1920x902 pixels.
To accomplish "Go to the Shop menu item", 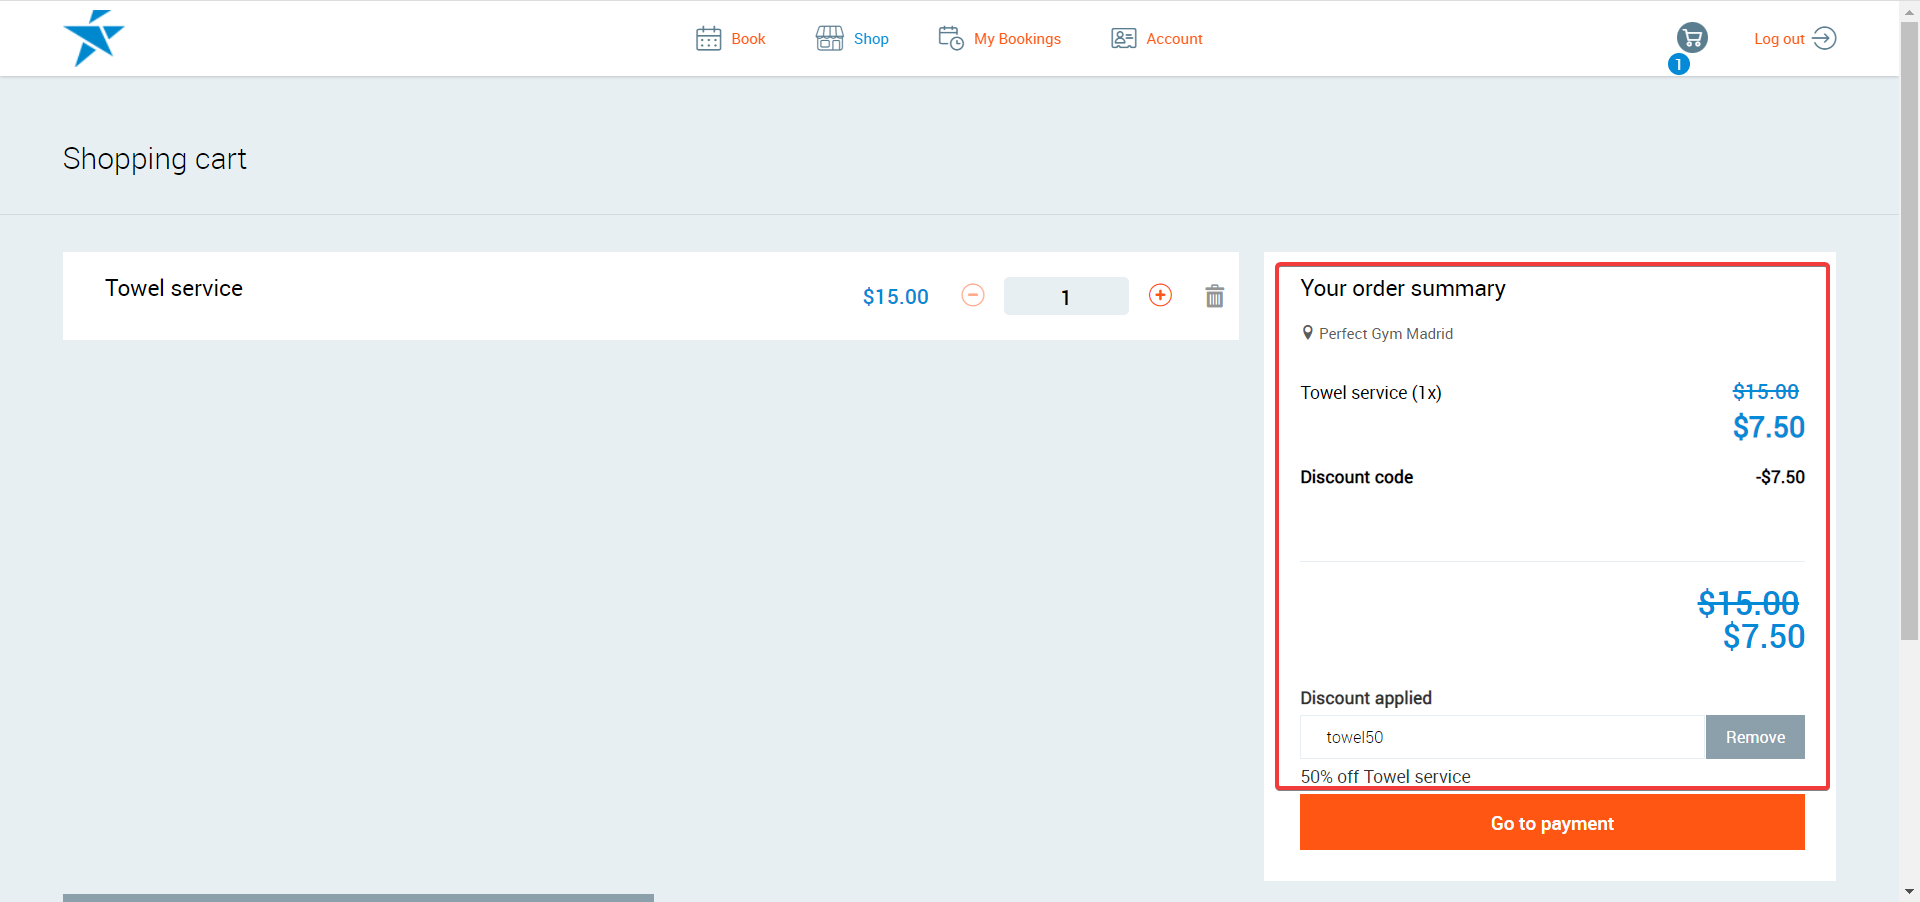I will (x=871, y=39).
